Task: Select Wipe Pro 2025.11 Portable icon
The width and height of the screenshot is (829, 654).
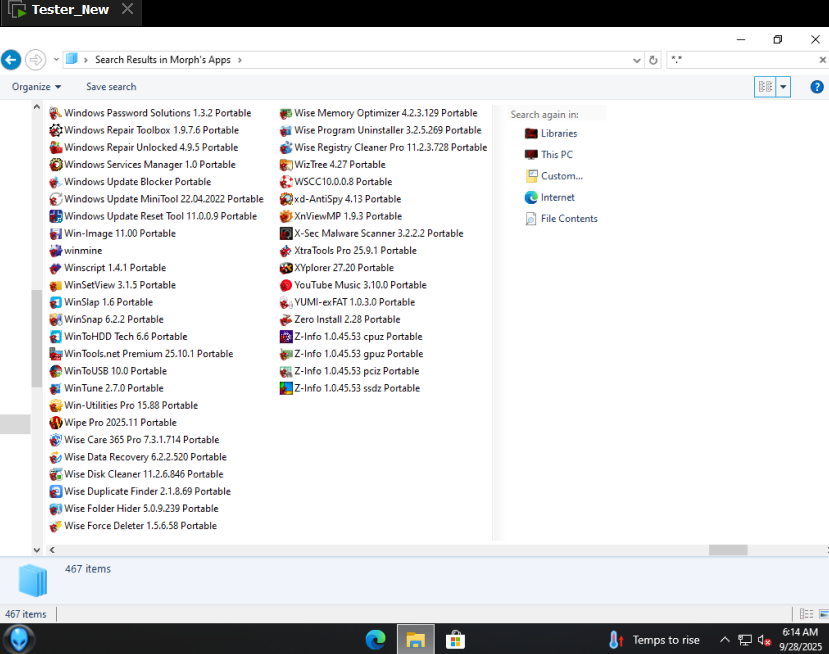Action: click(x=56, y=422)
